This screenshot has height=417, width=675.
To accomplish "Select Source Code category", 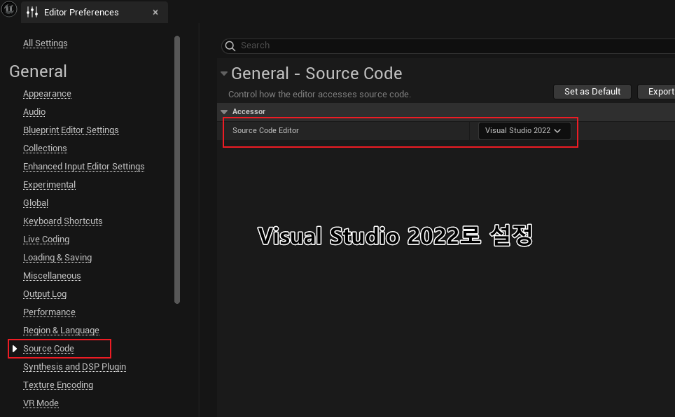I will pos(49,349).
